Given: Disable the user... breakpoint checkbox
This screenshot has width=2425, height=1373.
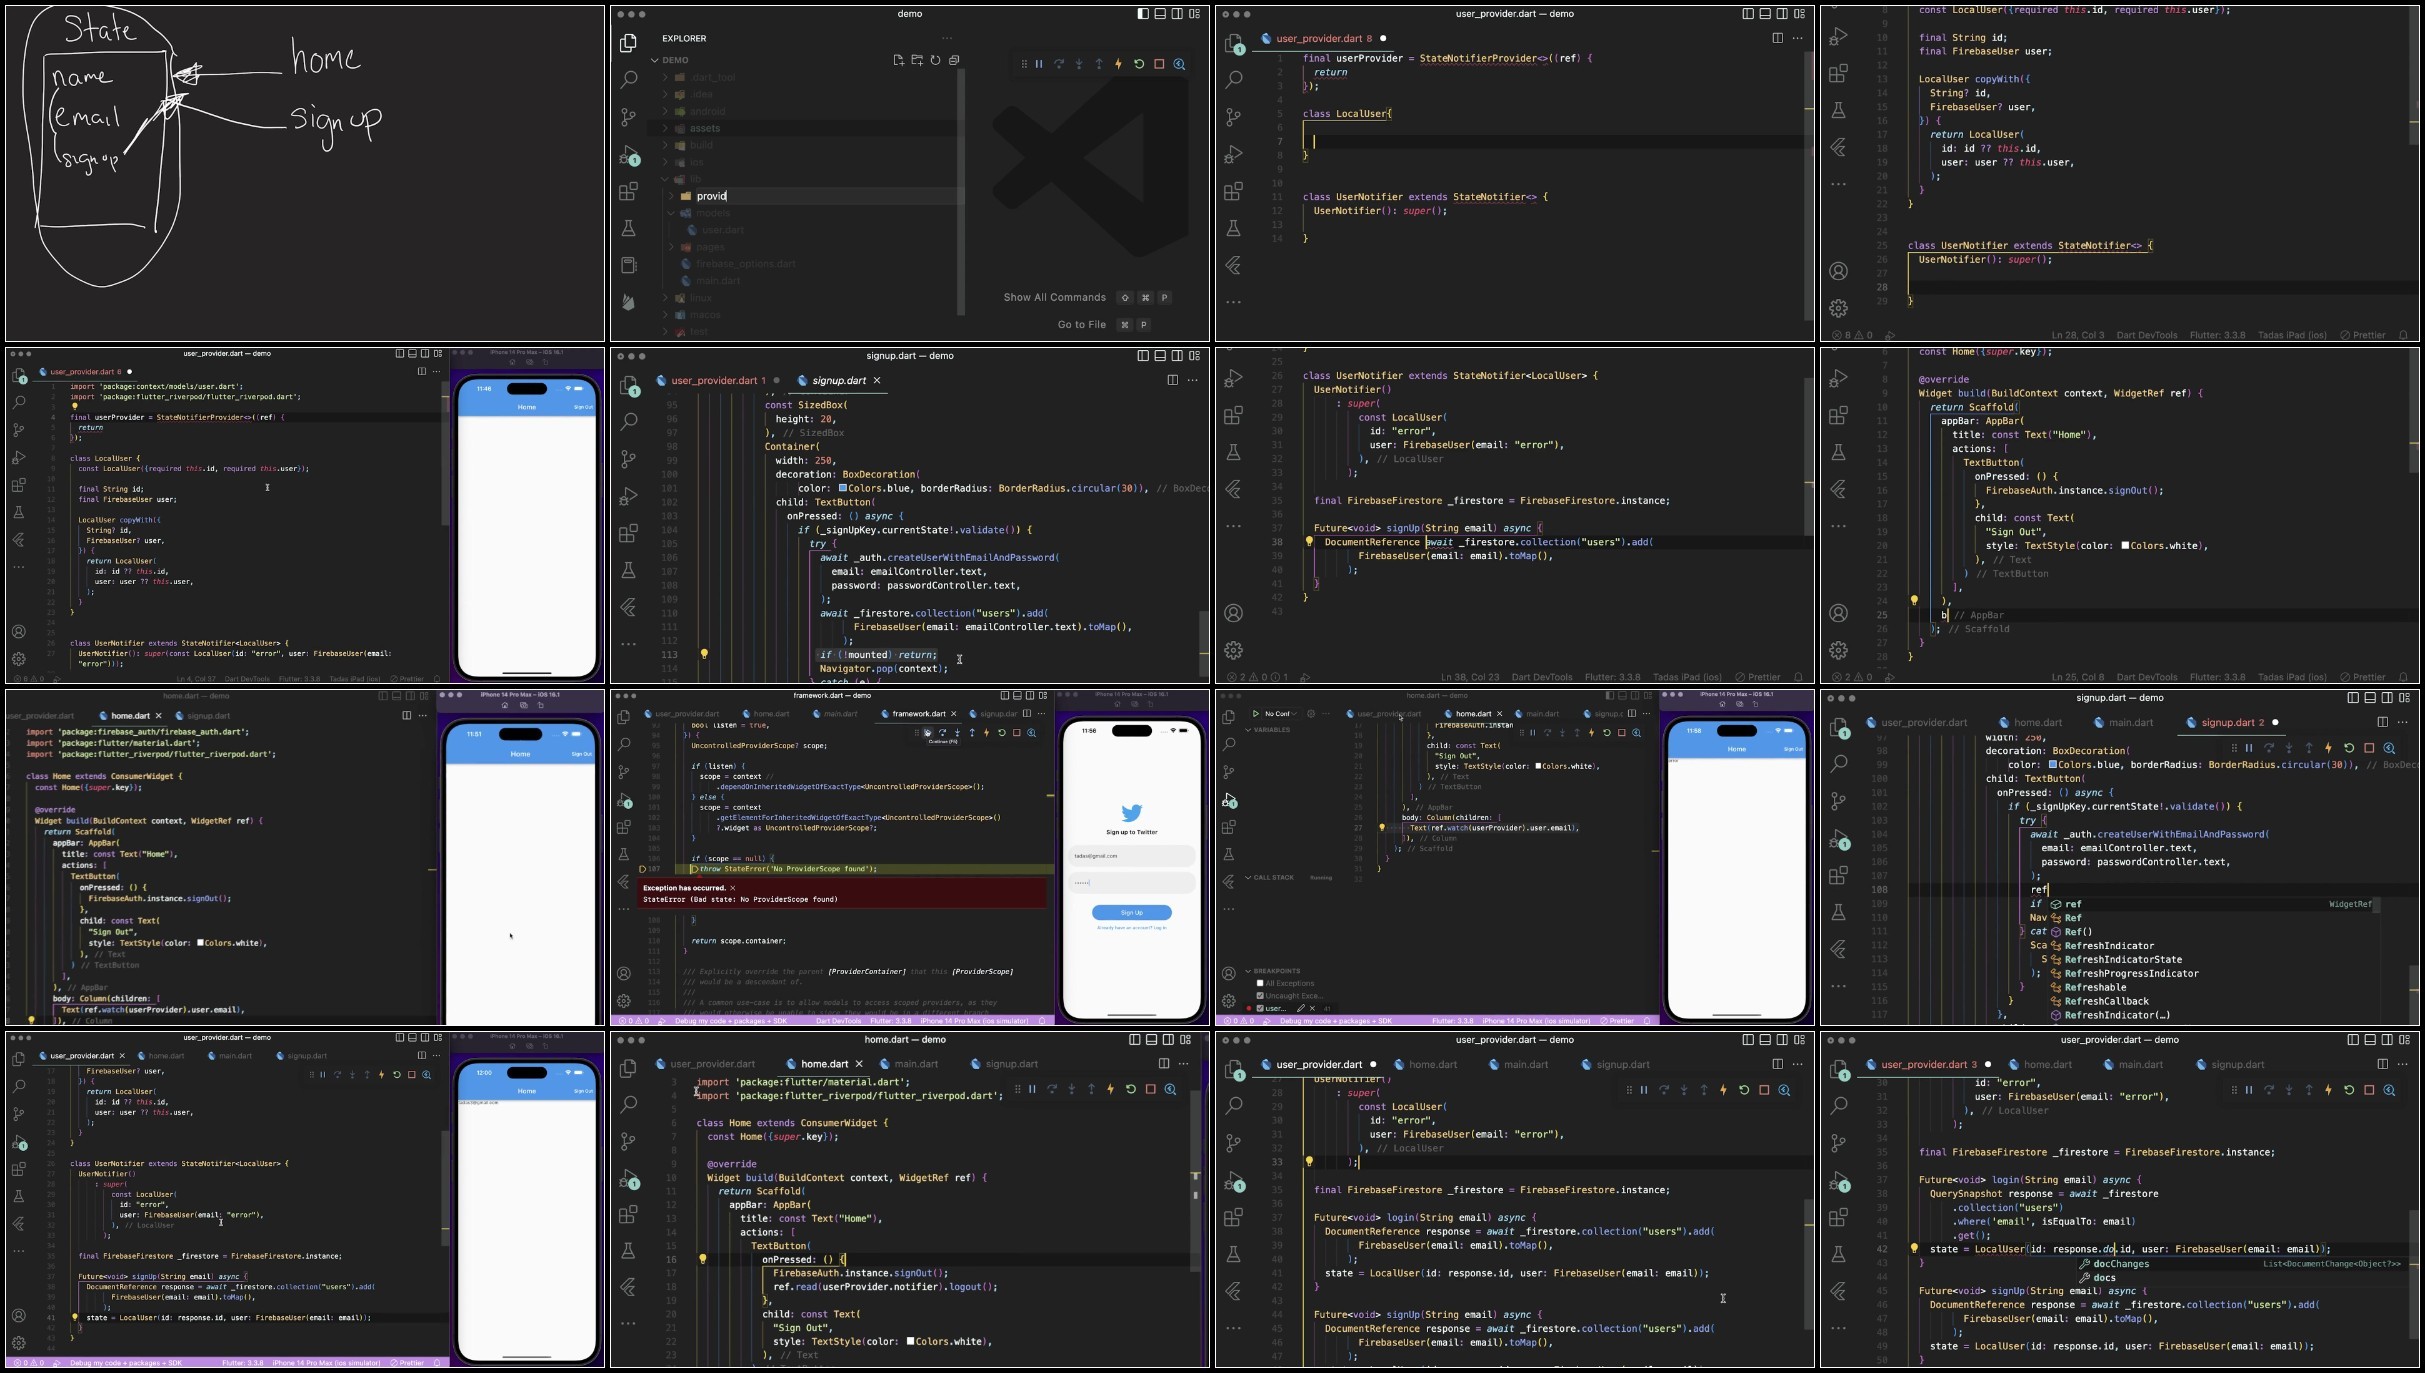Looking at the screenshot, I should click(1260, 1008).
